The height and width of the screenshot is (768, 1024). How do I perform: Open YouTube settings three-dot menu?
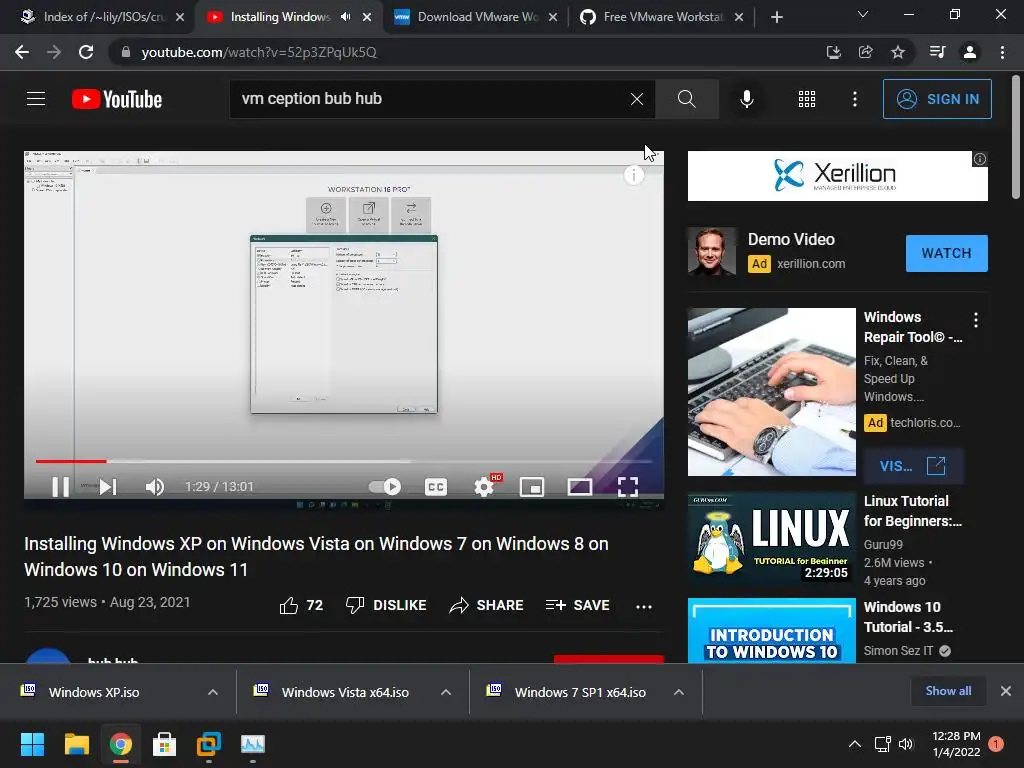854,99
